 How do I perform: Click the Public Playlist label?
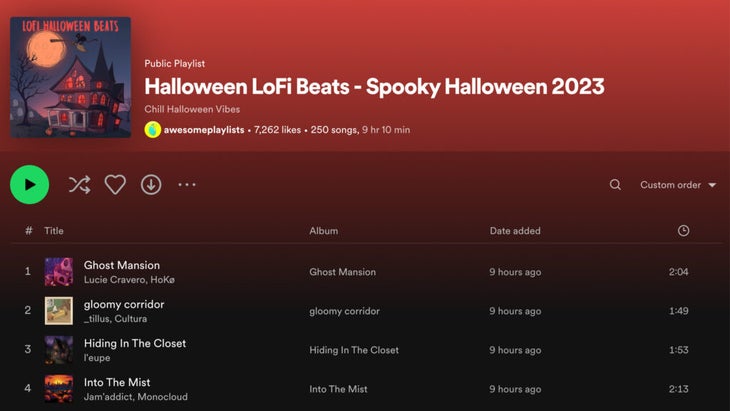[175, 64]
